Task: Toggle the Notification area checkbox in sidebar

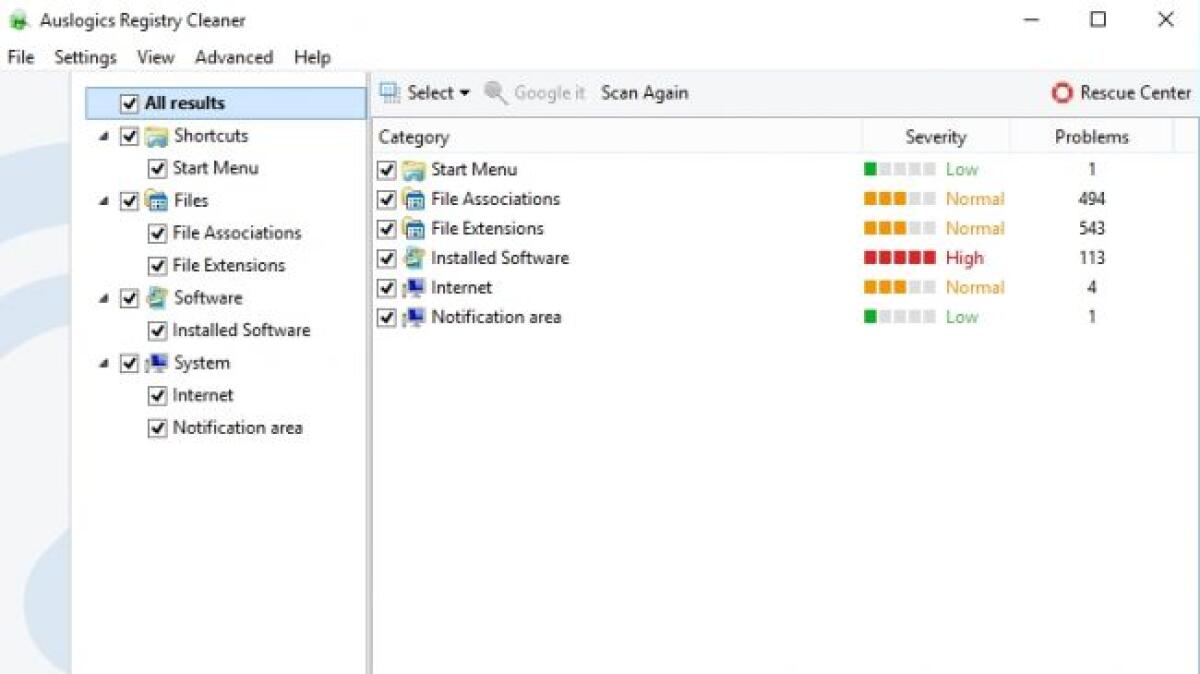Action: point(157,427)
